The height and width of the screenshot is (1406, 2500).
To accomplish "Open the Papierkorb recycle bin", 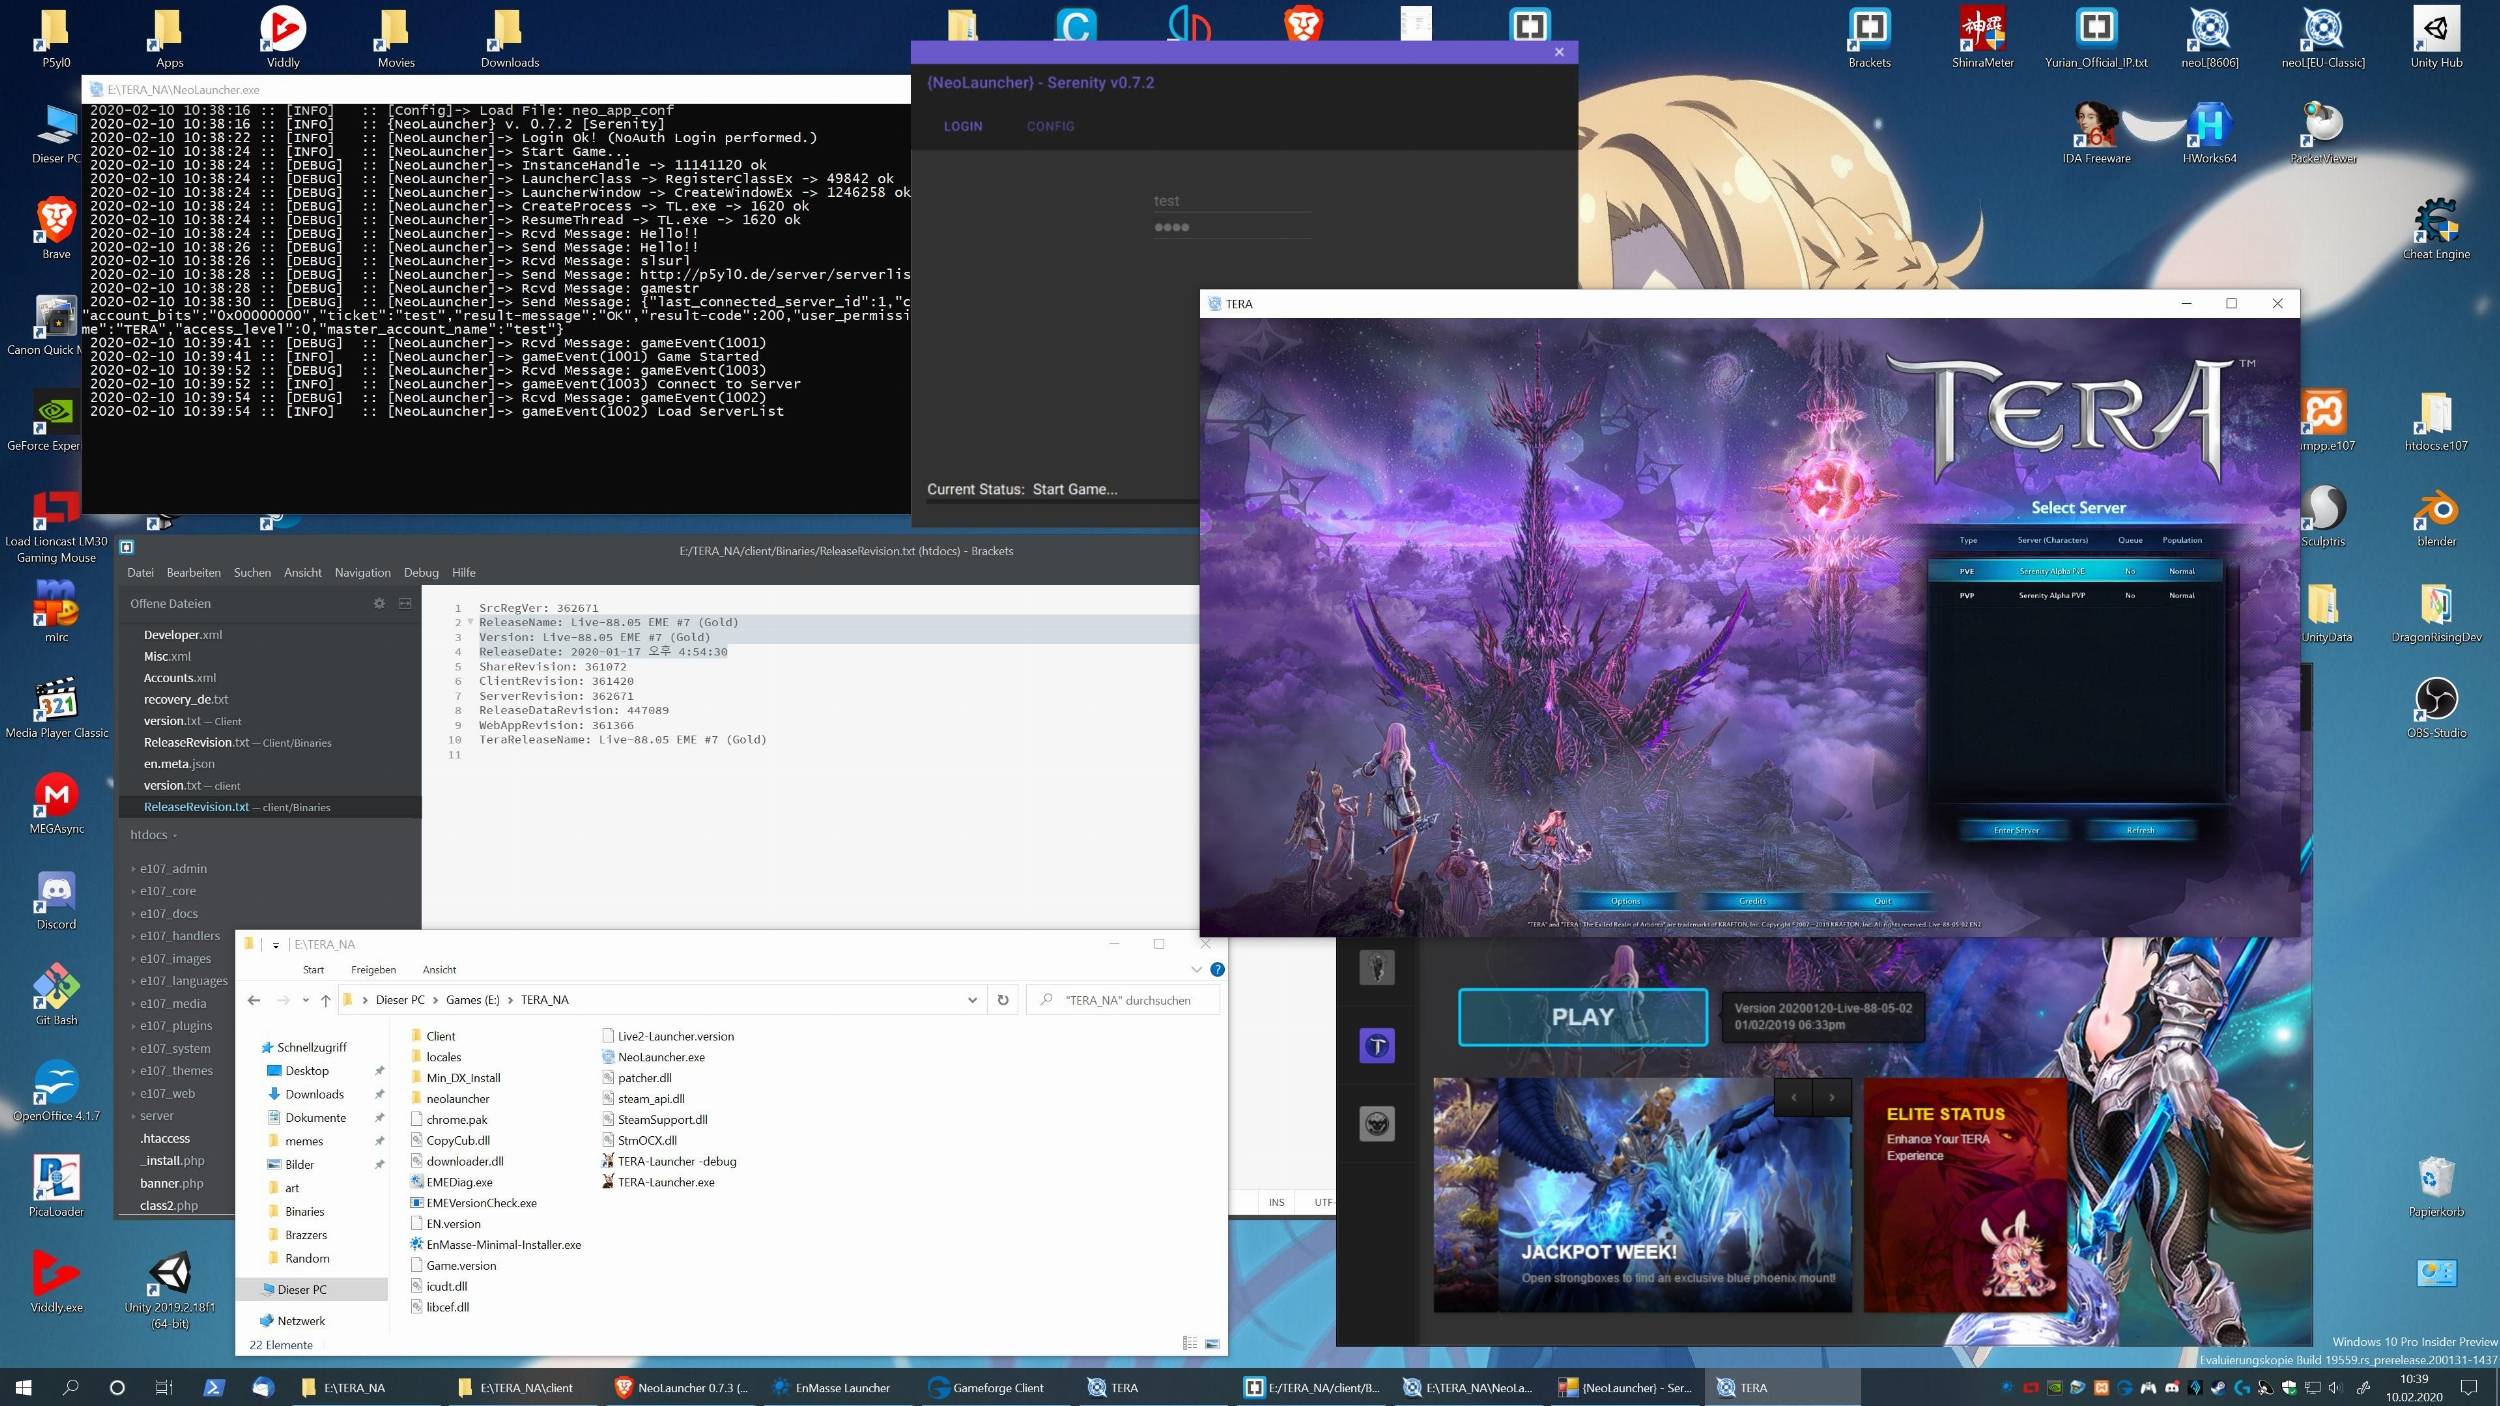I will [x=2436, y=1186].
